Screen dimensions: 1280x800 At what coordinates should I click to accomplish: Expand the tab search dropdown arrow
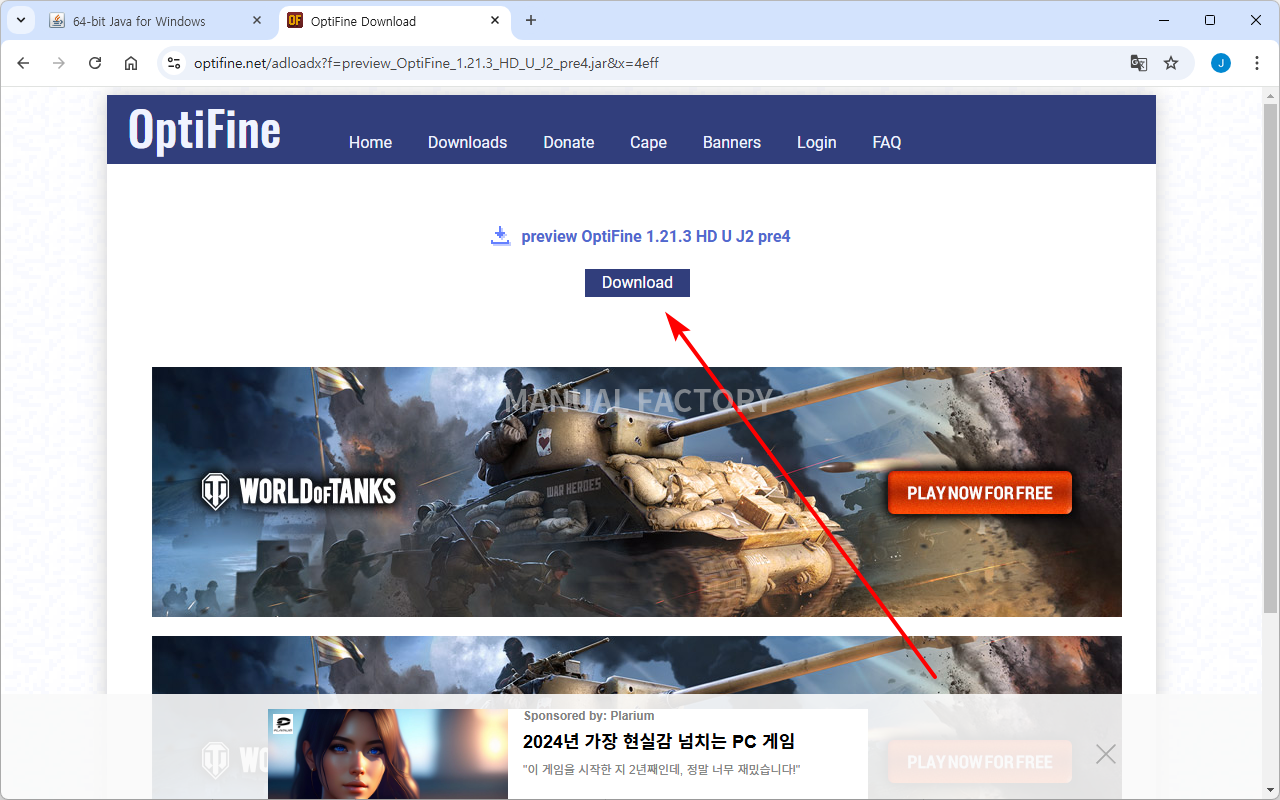(20, 20)
